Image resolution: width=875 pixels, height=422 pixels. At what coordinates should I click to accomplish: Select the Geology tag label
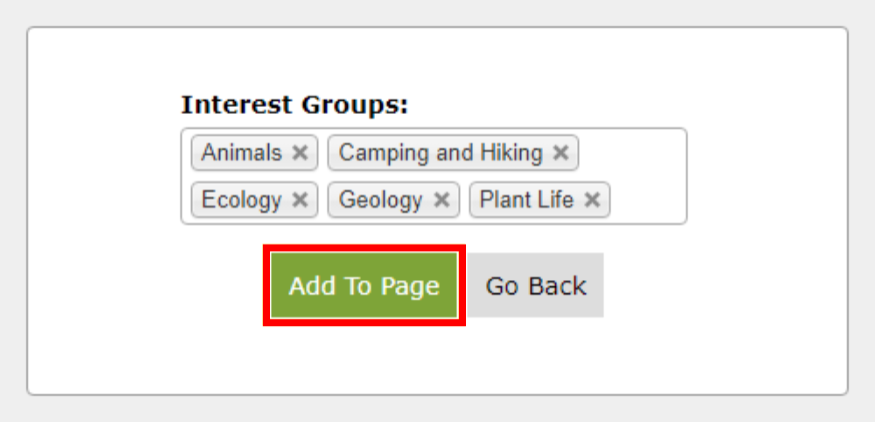(x=381, y=199)
